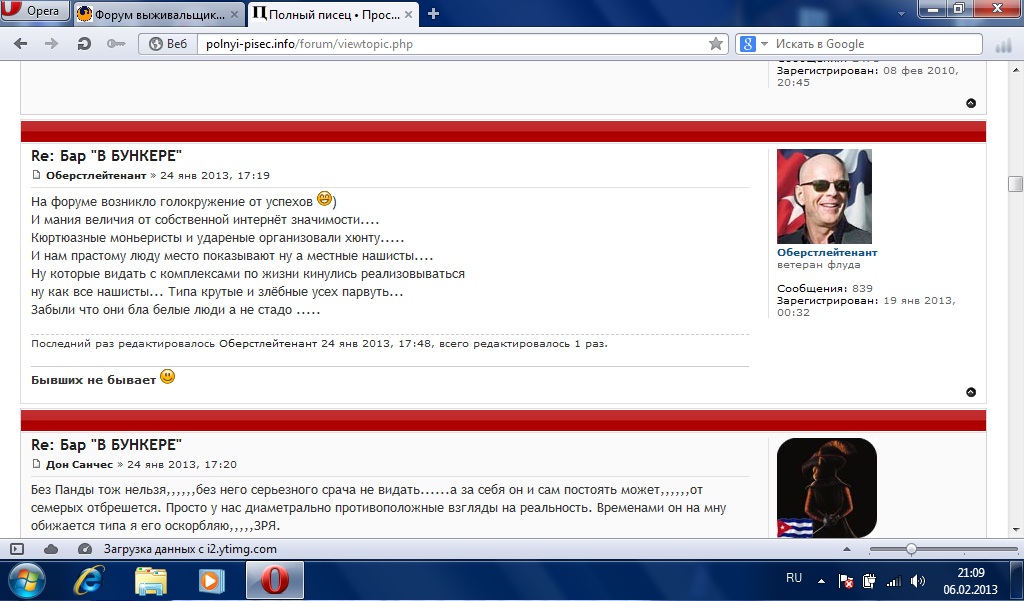
Task: Show hidden tray icons arrow
Action: [x=821, y=581]
